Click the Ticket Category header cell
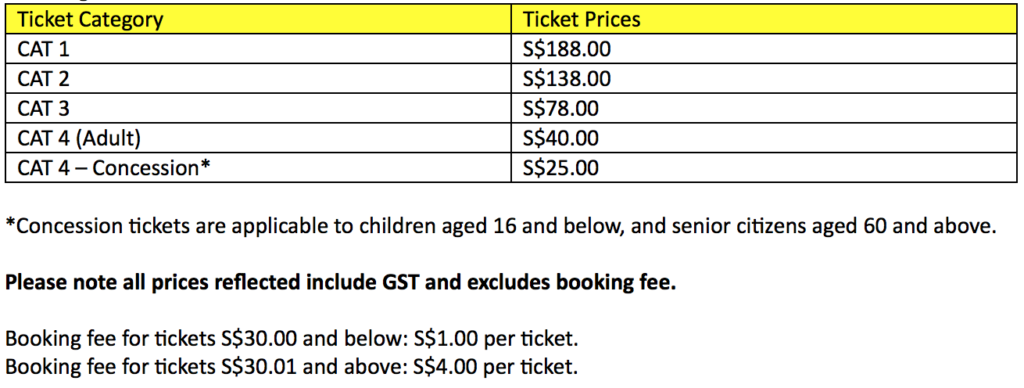The image size is (1024, 388). pos(258,19)
